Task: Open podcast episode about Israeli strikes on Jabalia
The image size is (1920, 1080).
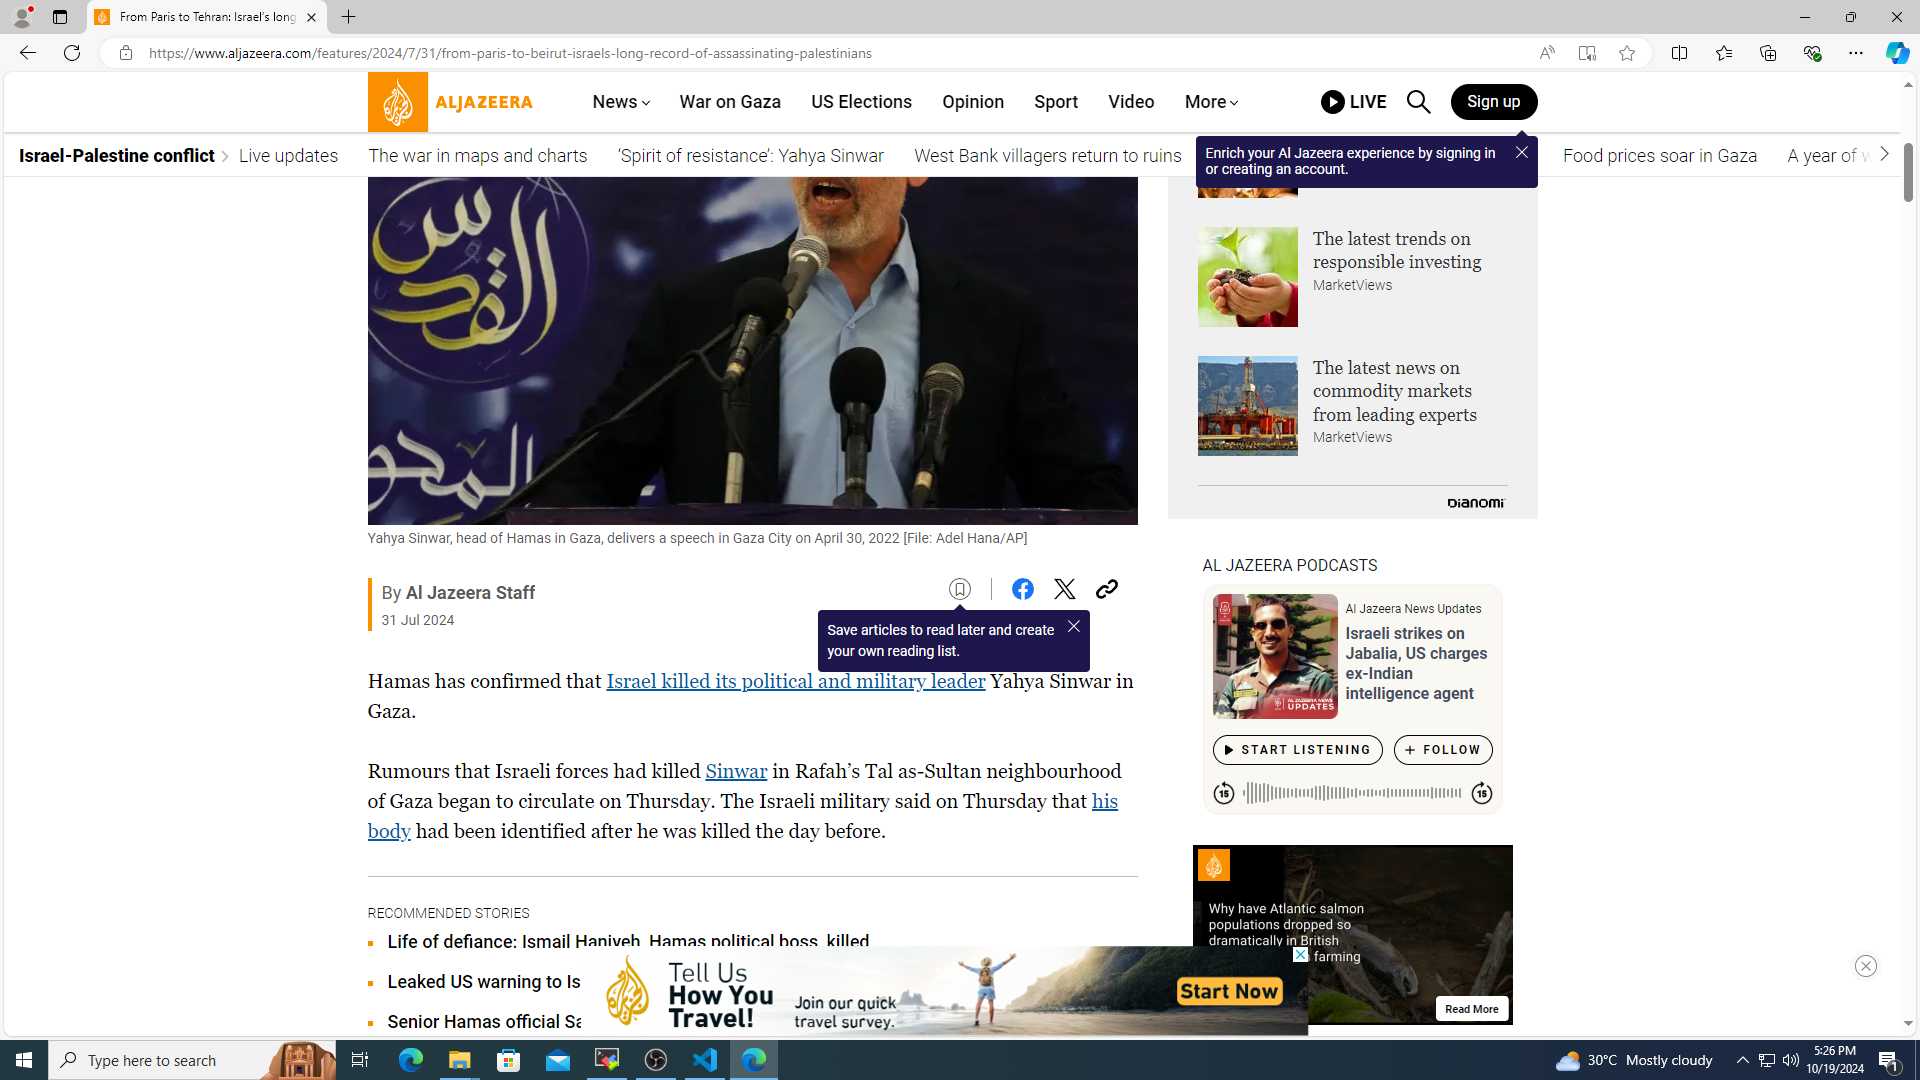Action: [1416, 664]
